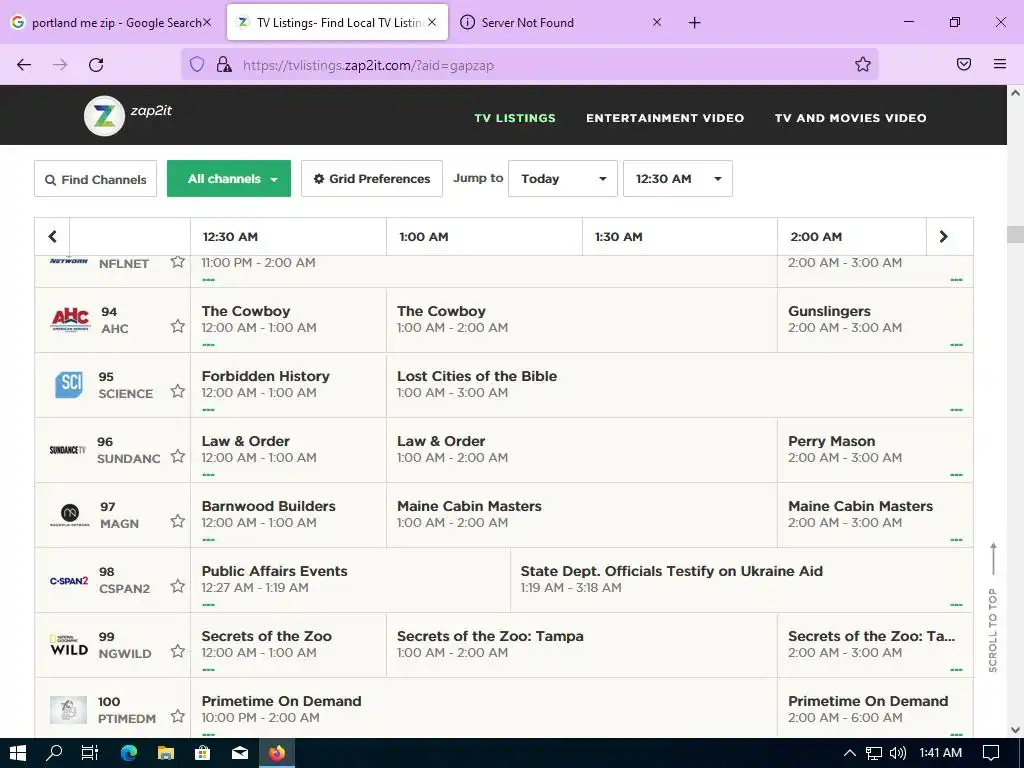The height and width of the screenshot is (768, 1024).
Task: Open Barnwood Builders listing
Action: 288,515
